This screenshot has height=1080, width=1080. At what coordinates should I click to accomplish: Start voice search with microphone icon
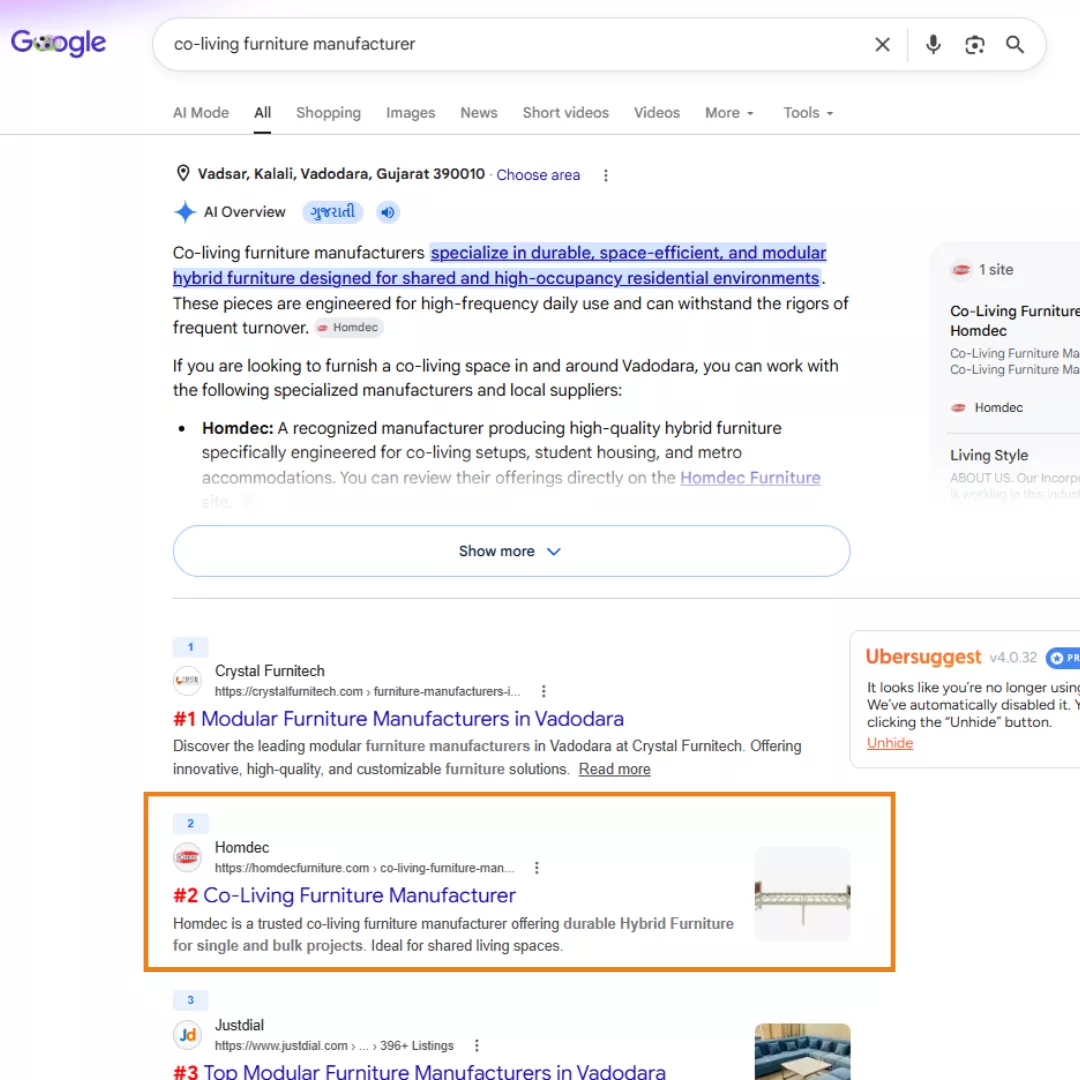click(933, 45)
